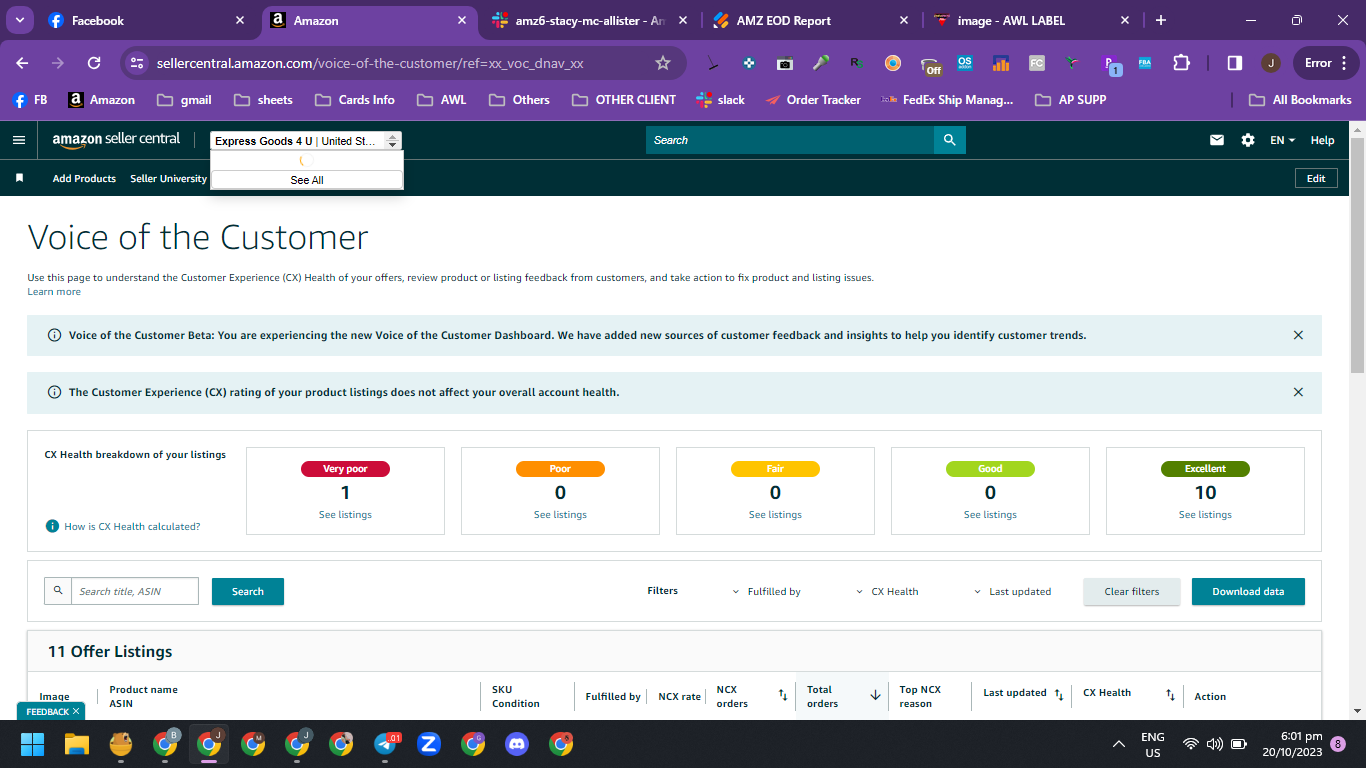Viewport: 1366px width, 768px height.
Task: Click How is CX Health calculated link
Action: click(132, 526)
